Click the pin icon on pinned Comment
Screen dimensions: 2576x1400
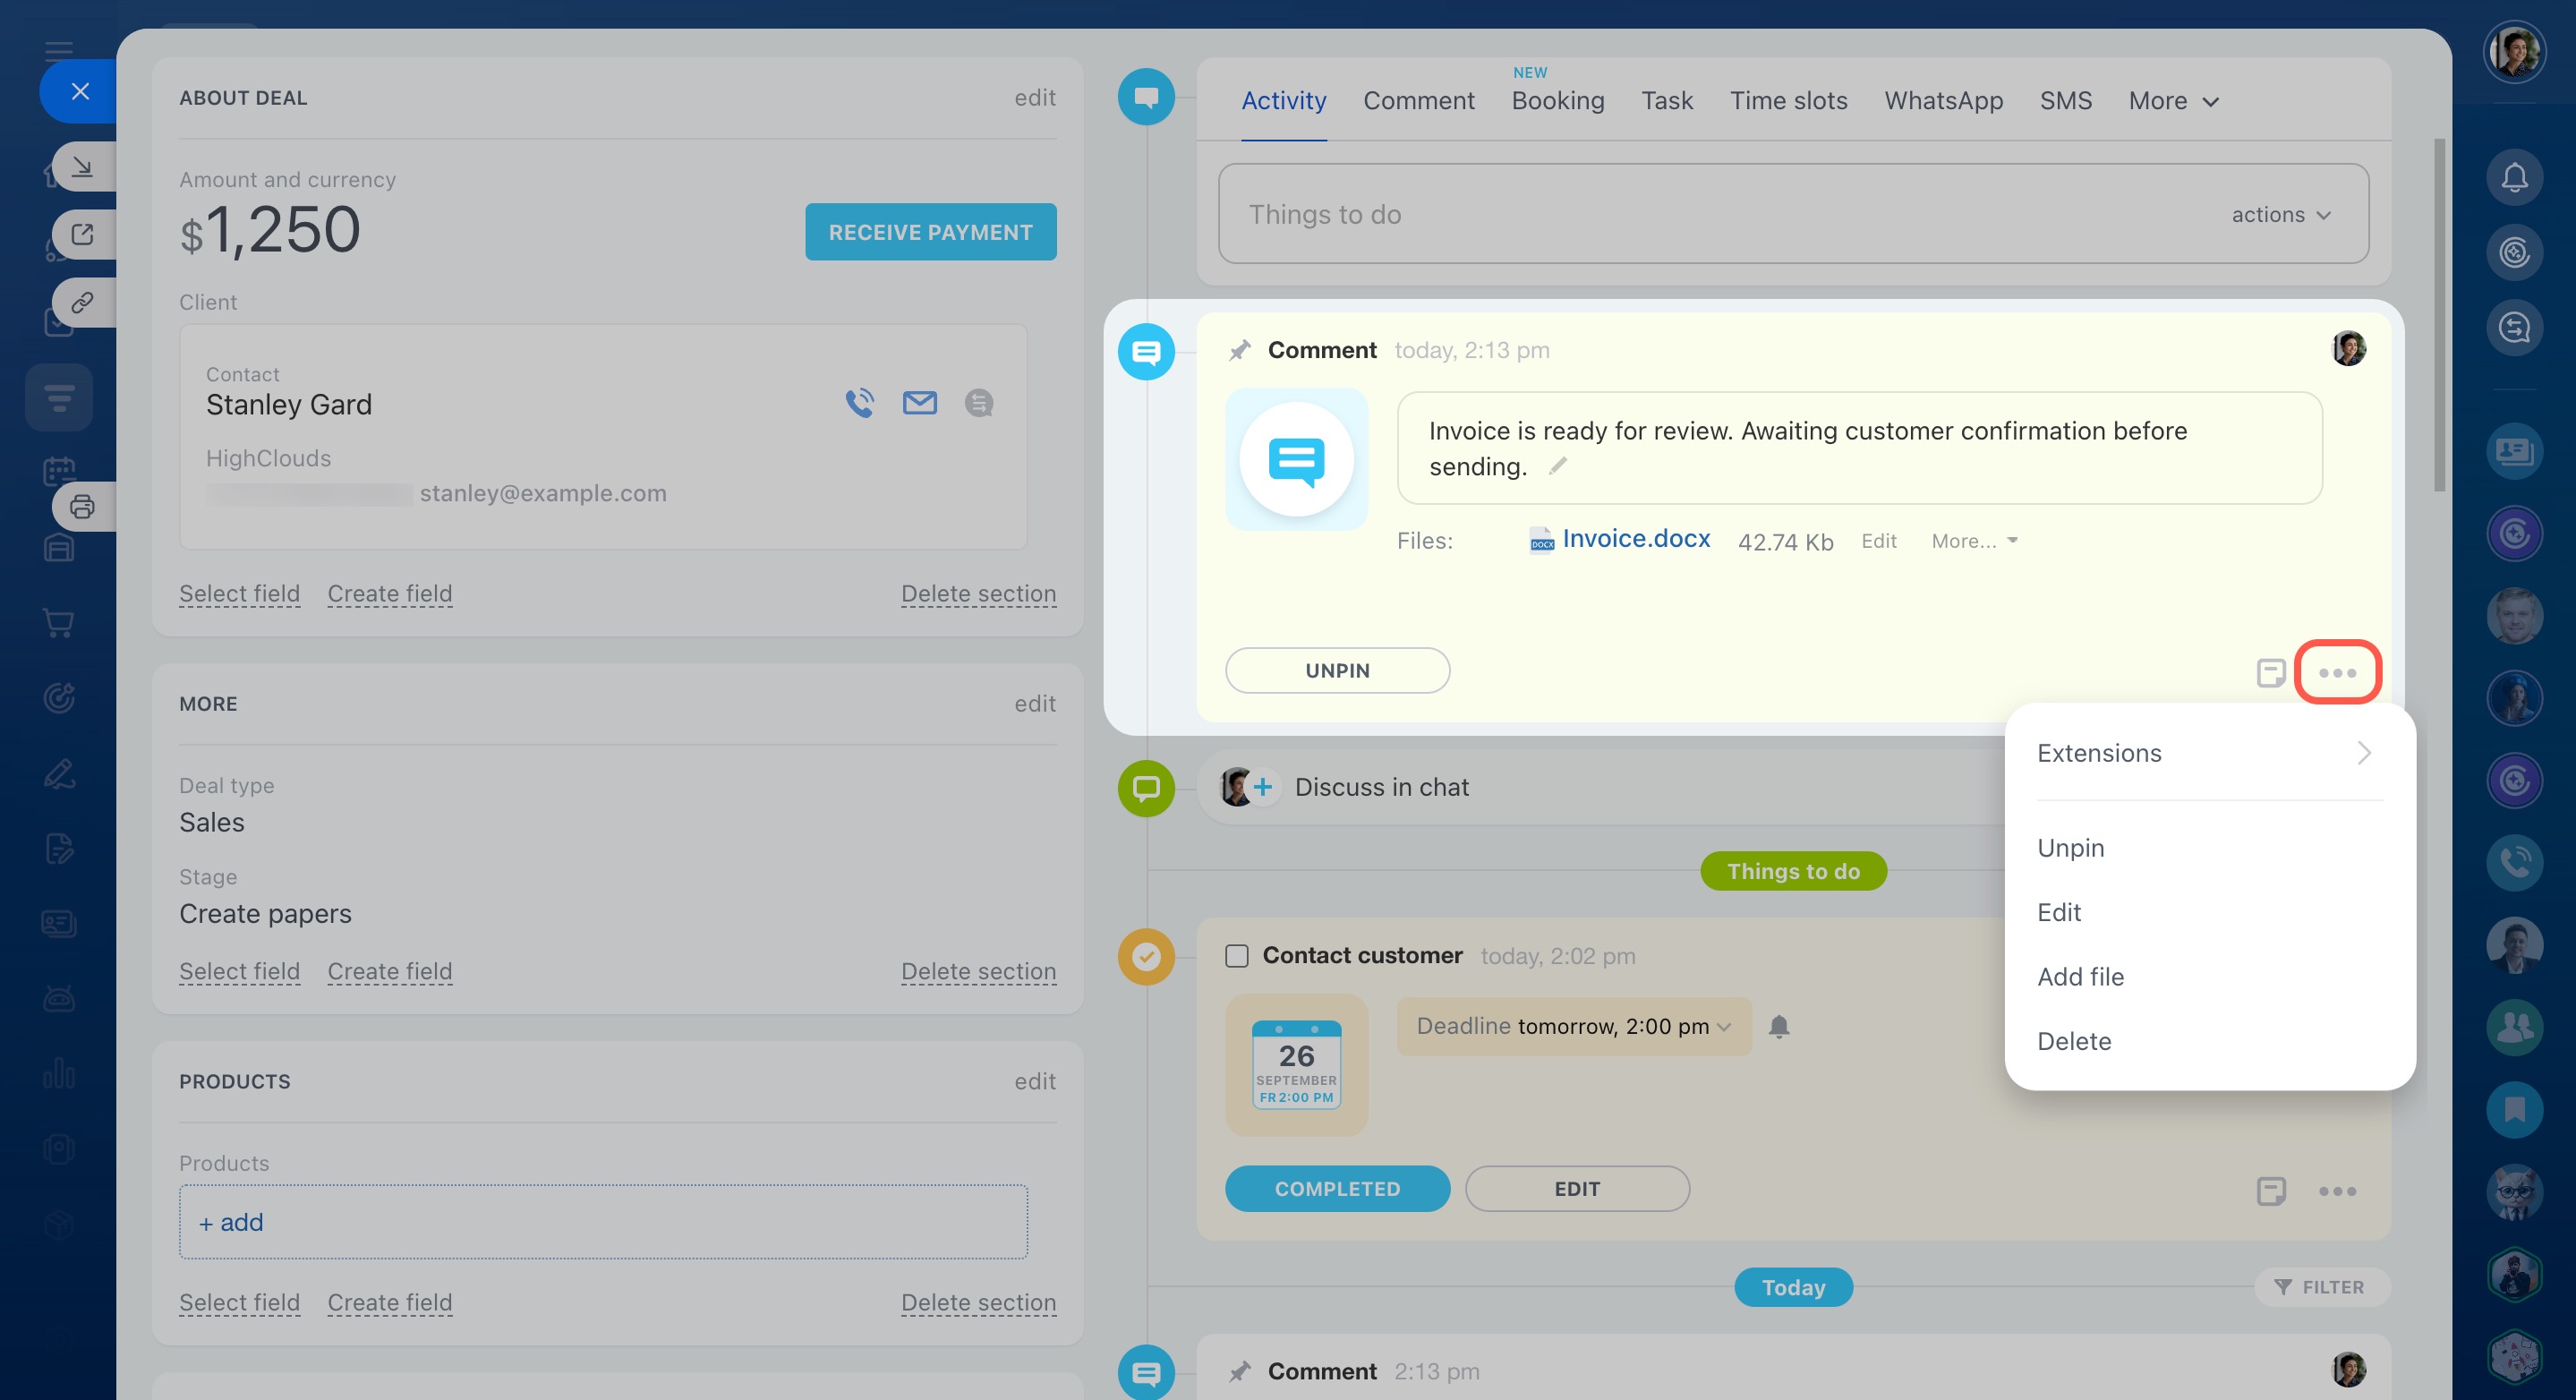click(1239, 350)
